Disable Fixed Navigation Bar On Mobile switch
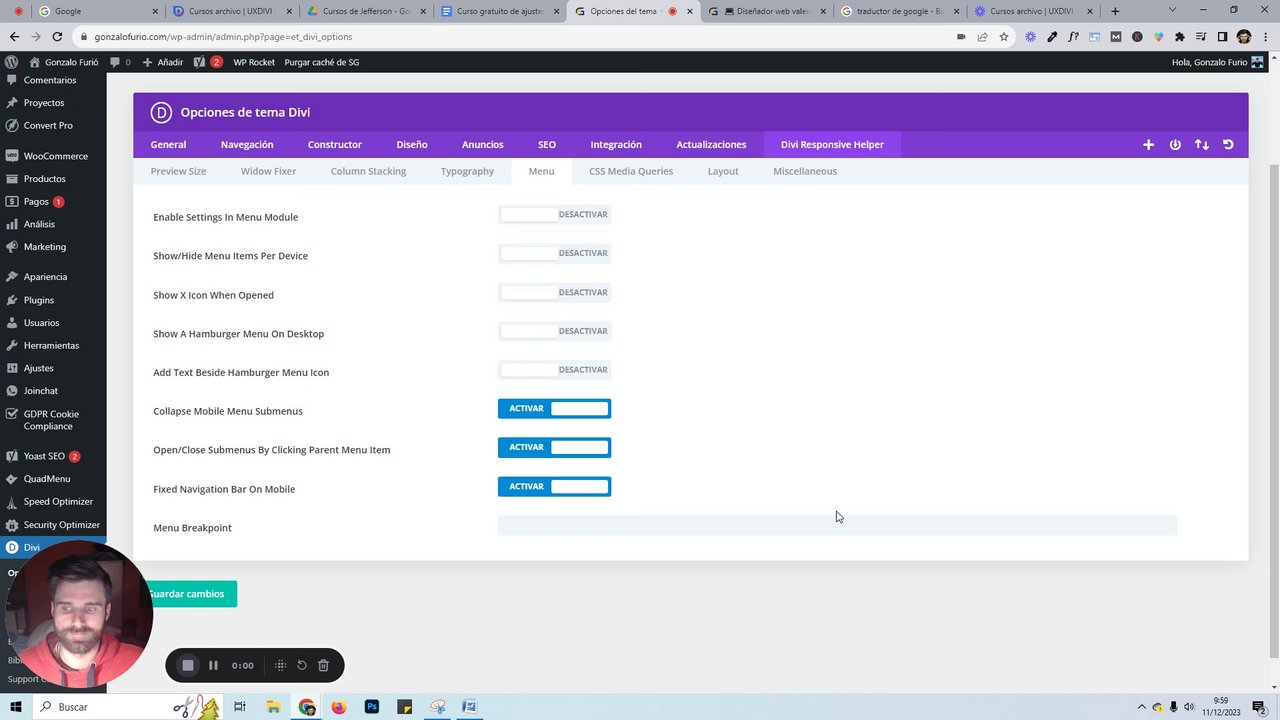Image resolution: width=1280 pixels, height=720 pixels. point(554,487)
